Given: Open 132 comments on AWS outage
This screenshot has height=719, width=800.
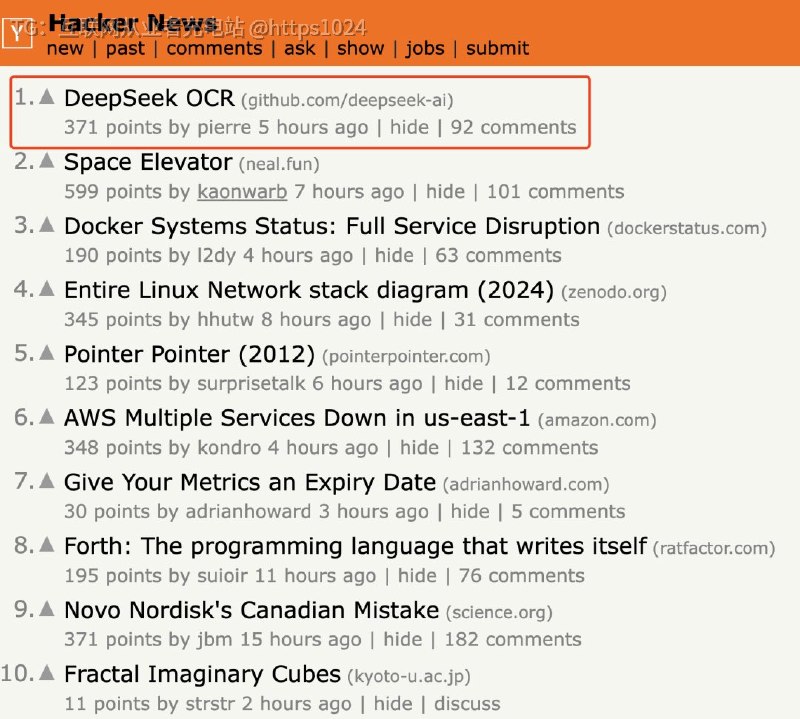Looking at the screenshot, I should (530, 448).
